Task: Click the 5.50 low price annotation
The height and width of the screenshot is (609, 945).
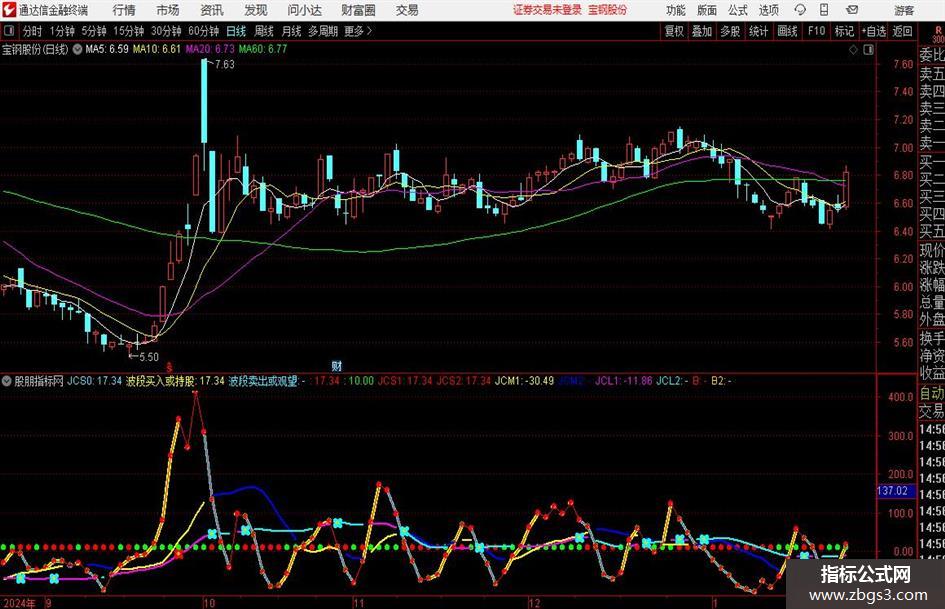Action: click(x=149, y=357)
